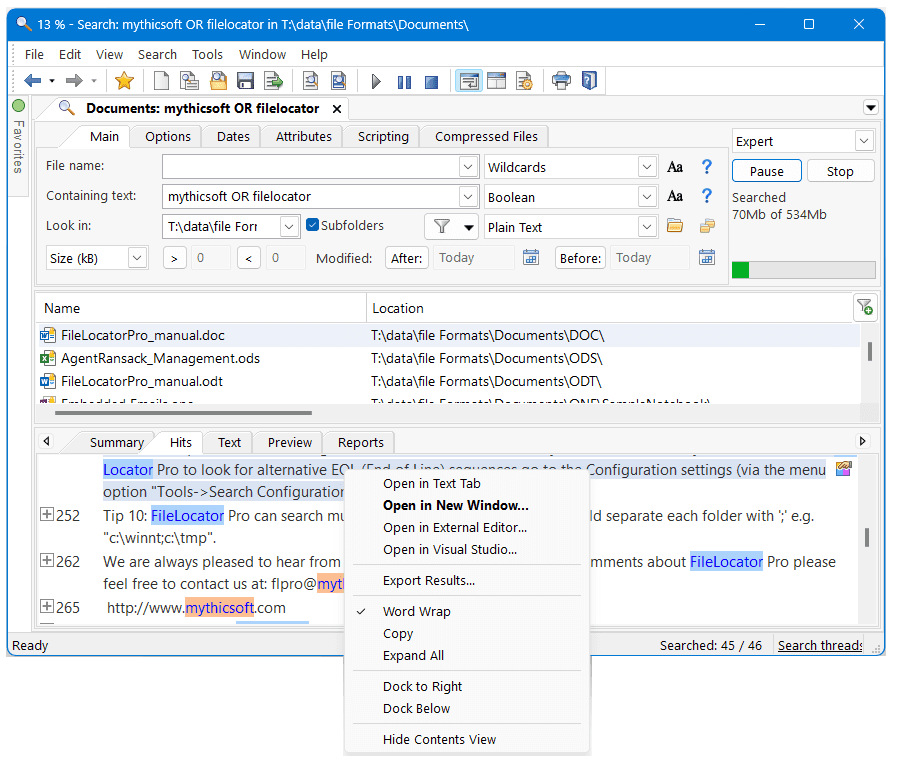Save the search with floppy disk icon
Screen dimensions: 901x767
245,80
